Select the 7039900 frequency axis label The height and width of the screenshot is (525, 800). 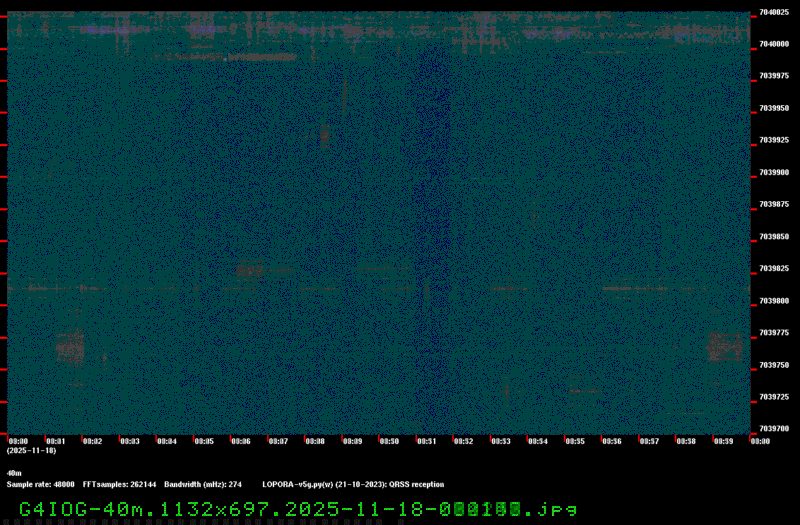774,172
